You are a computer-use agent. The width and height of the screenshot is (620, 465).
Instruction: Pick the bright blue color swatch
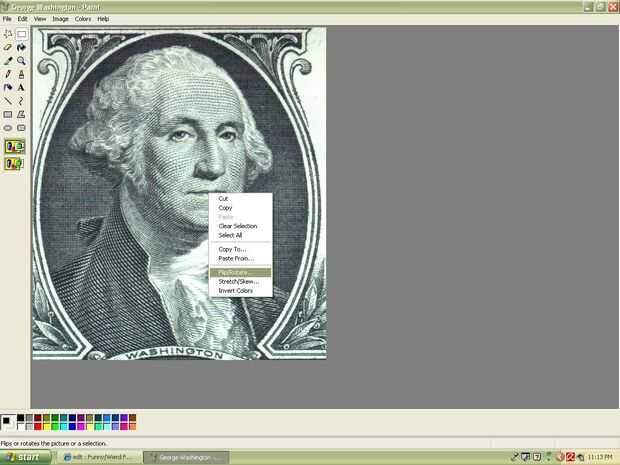click(72, 426)
